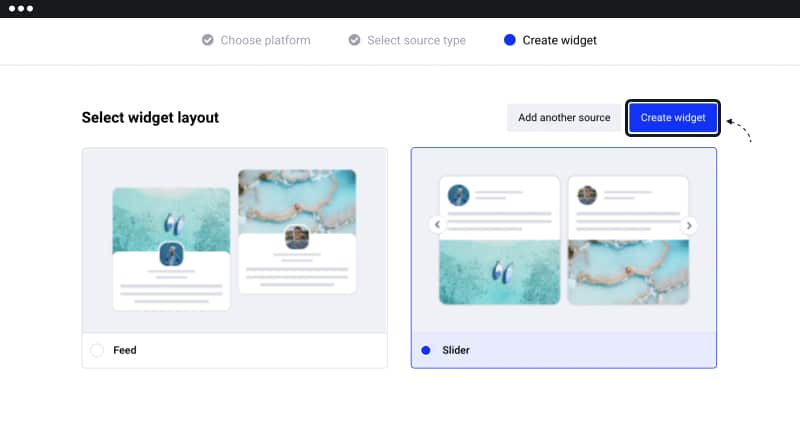This screenshot has height=430, width=800.
Task: Go to Select source type step
Action: point(416,40)
